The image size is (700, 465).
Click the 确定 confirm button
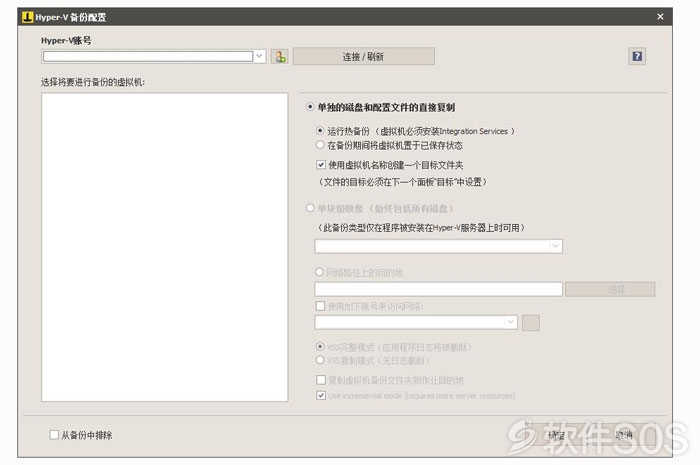(556, 435)
